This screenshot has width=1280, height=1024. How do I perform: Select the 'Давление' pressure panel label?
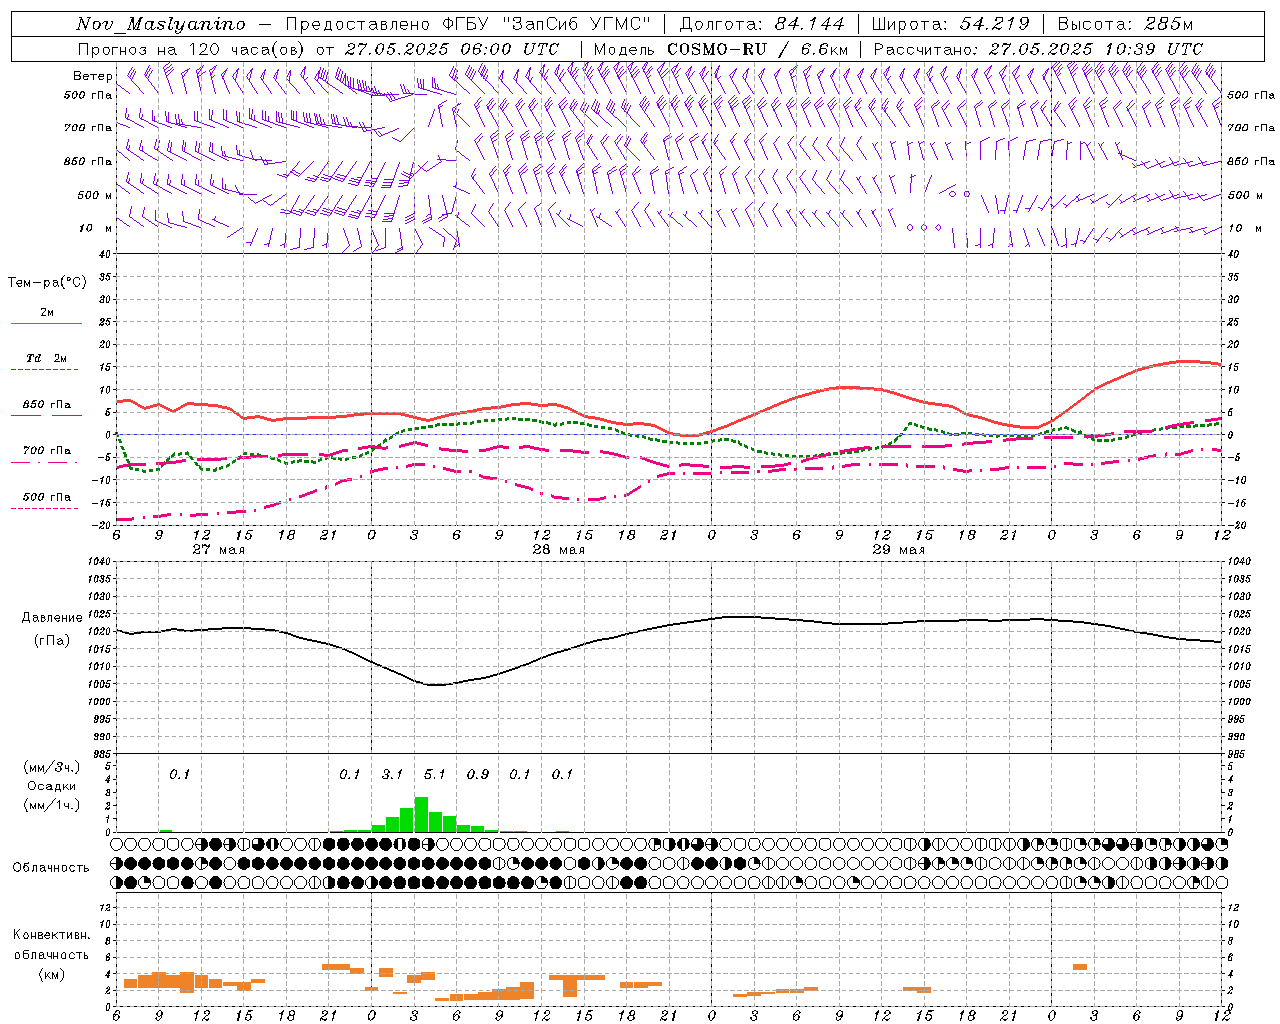(52, 618)
